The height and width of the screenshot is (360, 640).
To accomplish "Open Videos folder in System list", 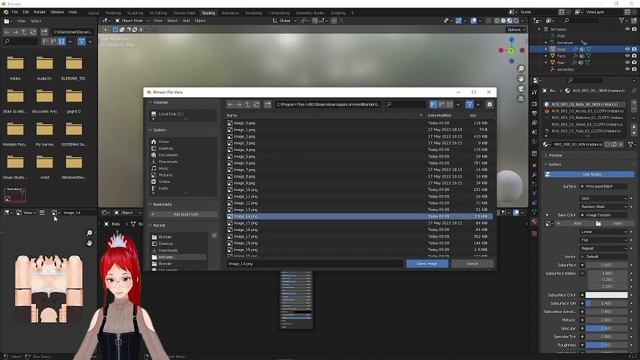I will click(x=164, y=182).
